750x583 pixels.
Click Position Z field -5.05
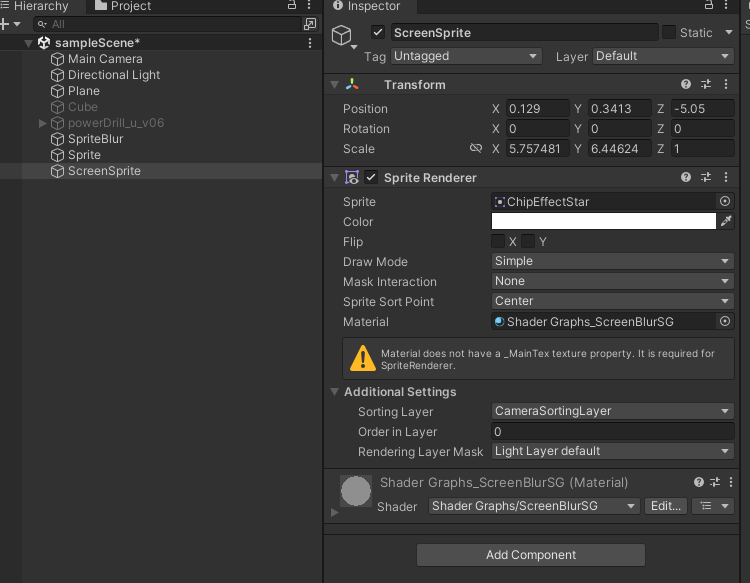pos(703,109)
